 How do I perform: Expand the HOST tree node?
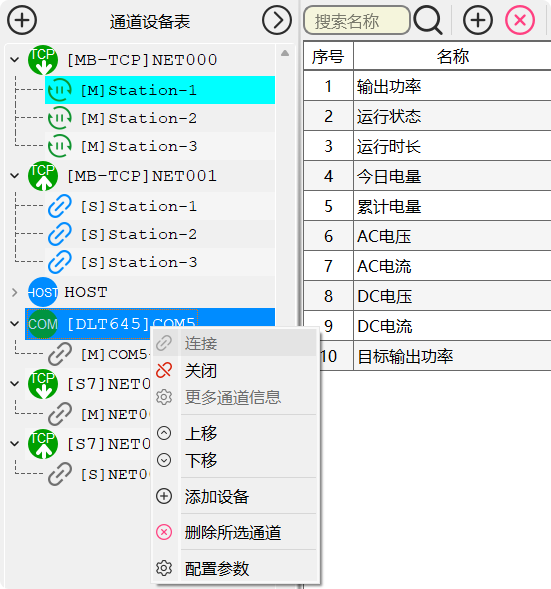coord(15,292)
